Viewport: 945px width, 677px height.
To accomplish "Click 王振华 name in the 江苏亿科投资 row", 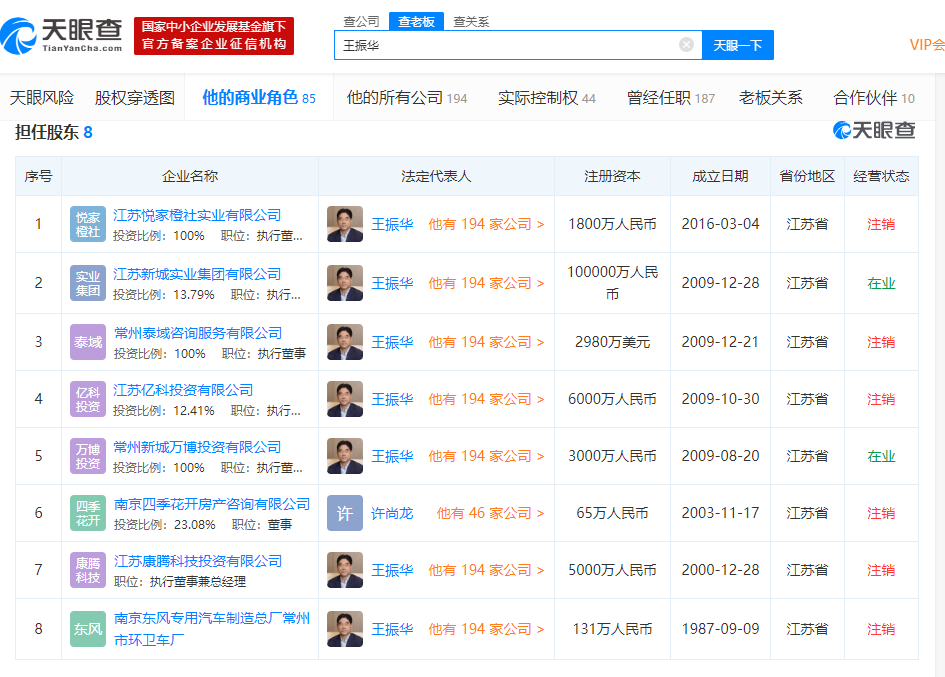I will pyautogui.click(x=392, y=399).
